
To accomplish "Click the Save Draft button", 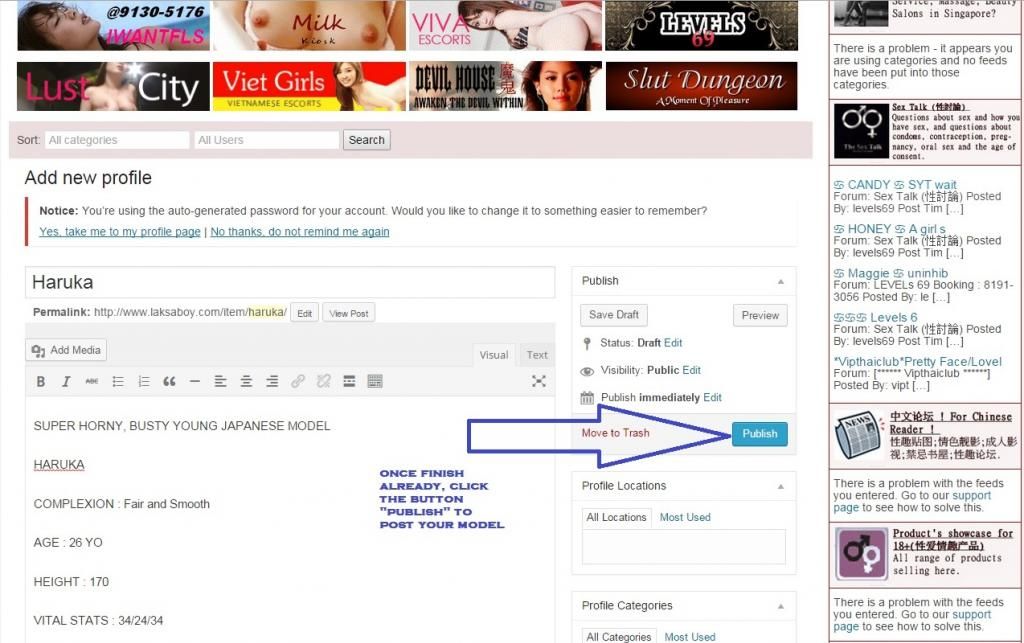I will click(x=614, y=315).
